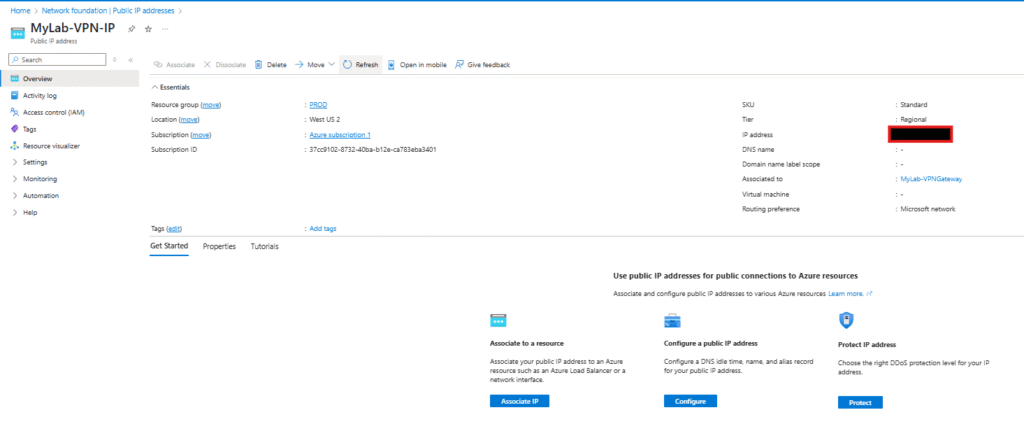The height and width of the screenshot is (438, 1024).
Task: Switch to the Properties tab
Action: coord(219,247)
